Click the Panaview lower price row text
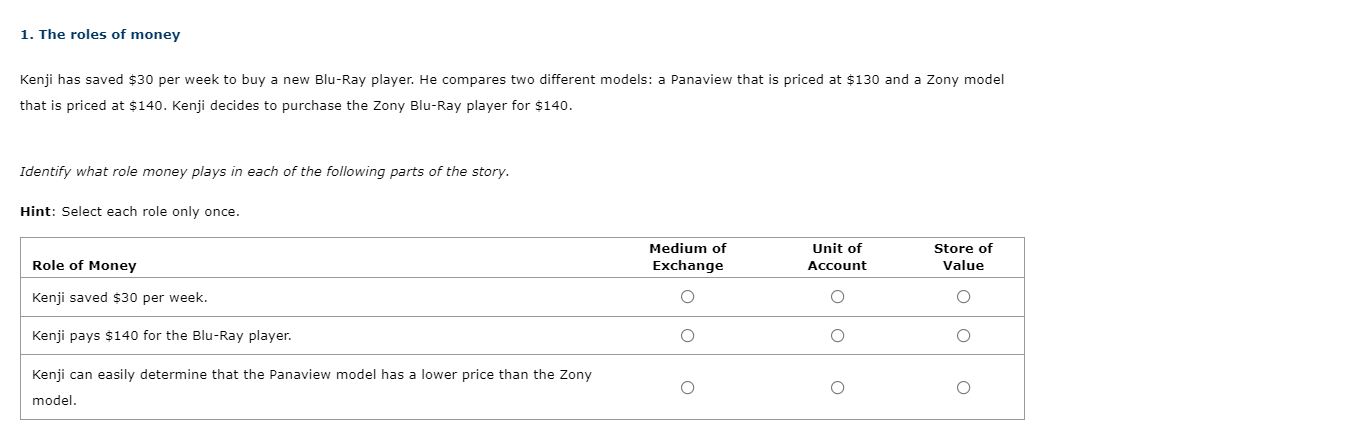This screenshot has width=1351, height=446. [x=311, y=375]
